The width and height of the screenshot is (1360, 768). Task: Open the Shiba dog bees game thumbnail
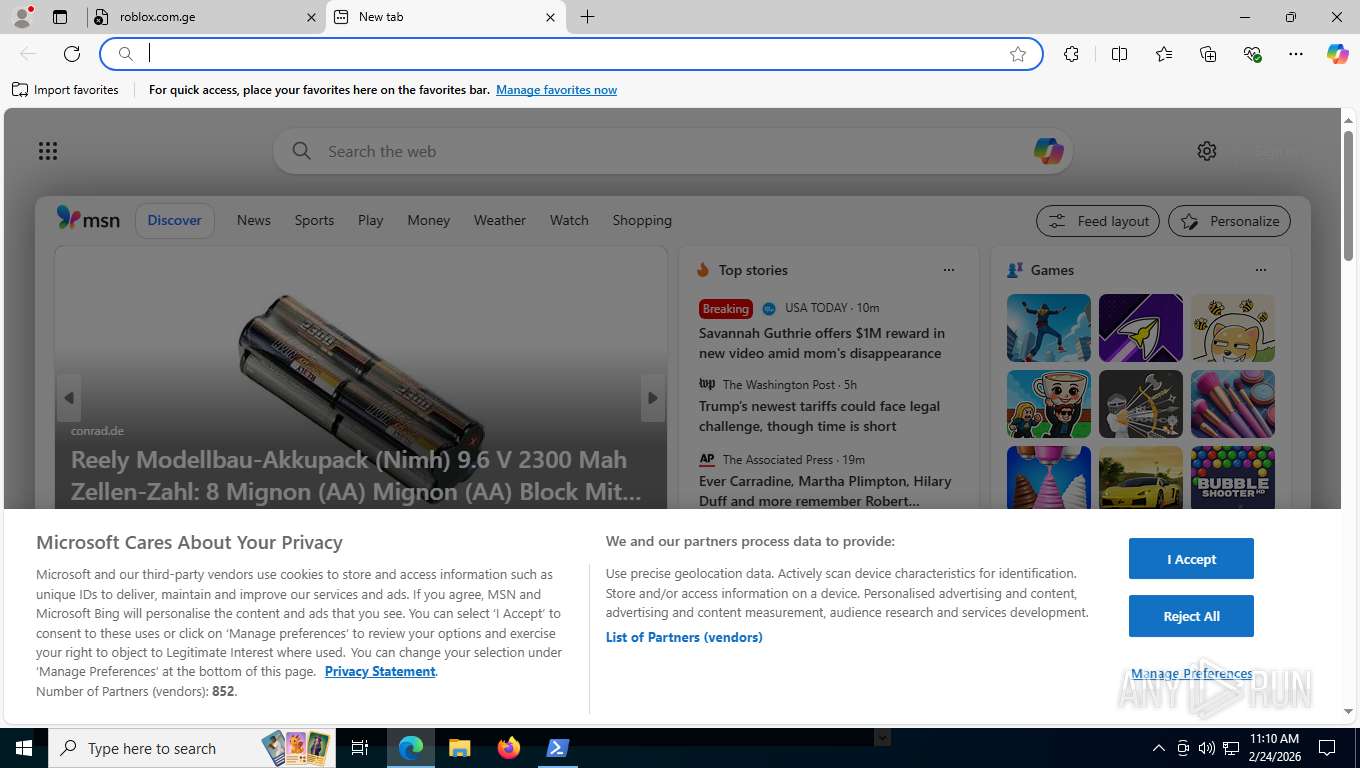pos(1233,328)
